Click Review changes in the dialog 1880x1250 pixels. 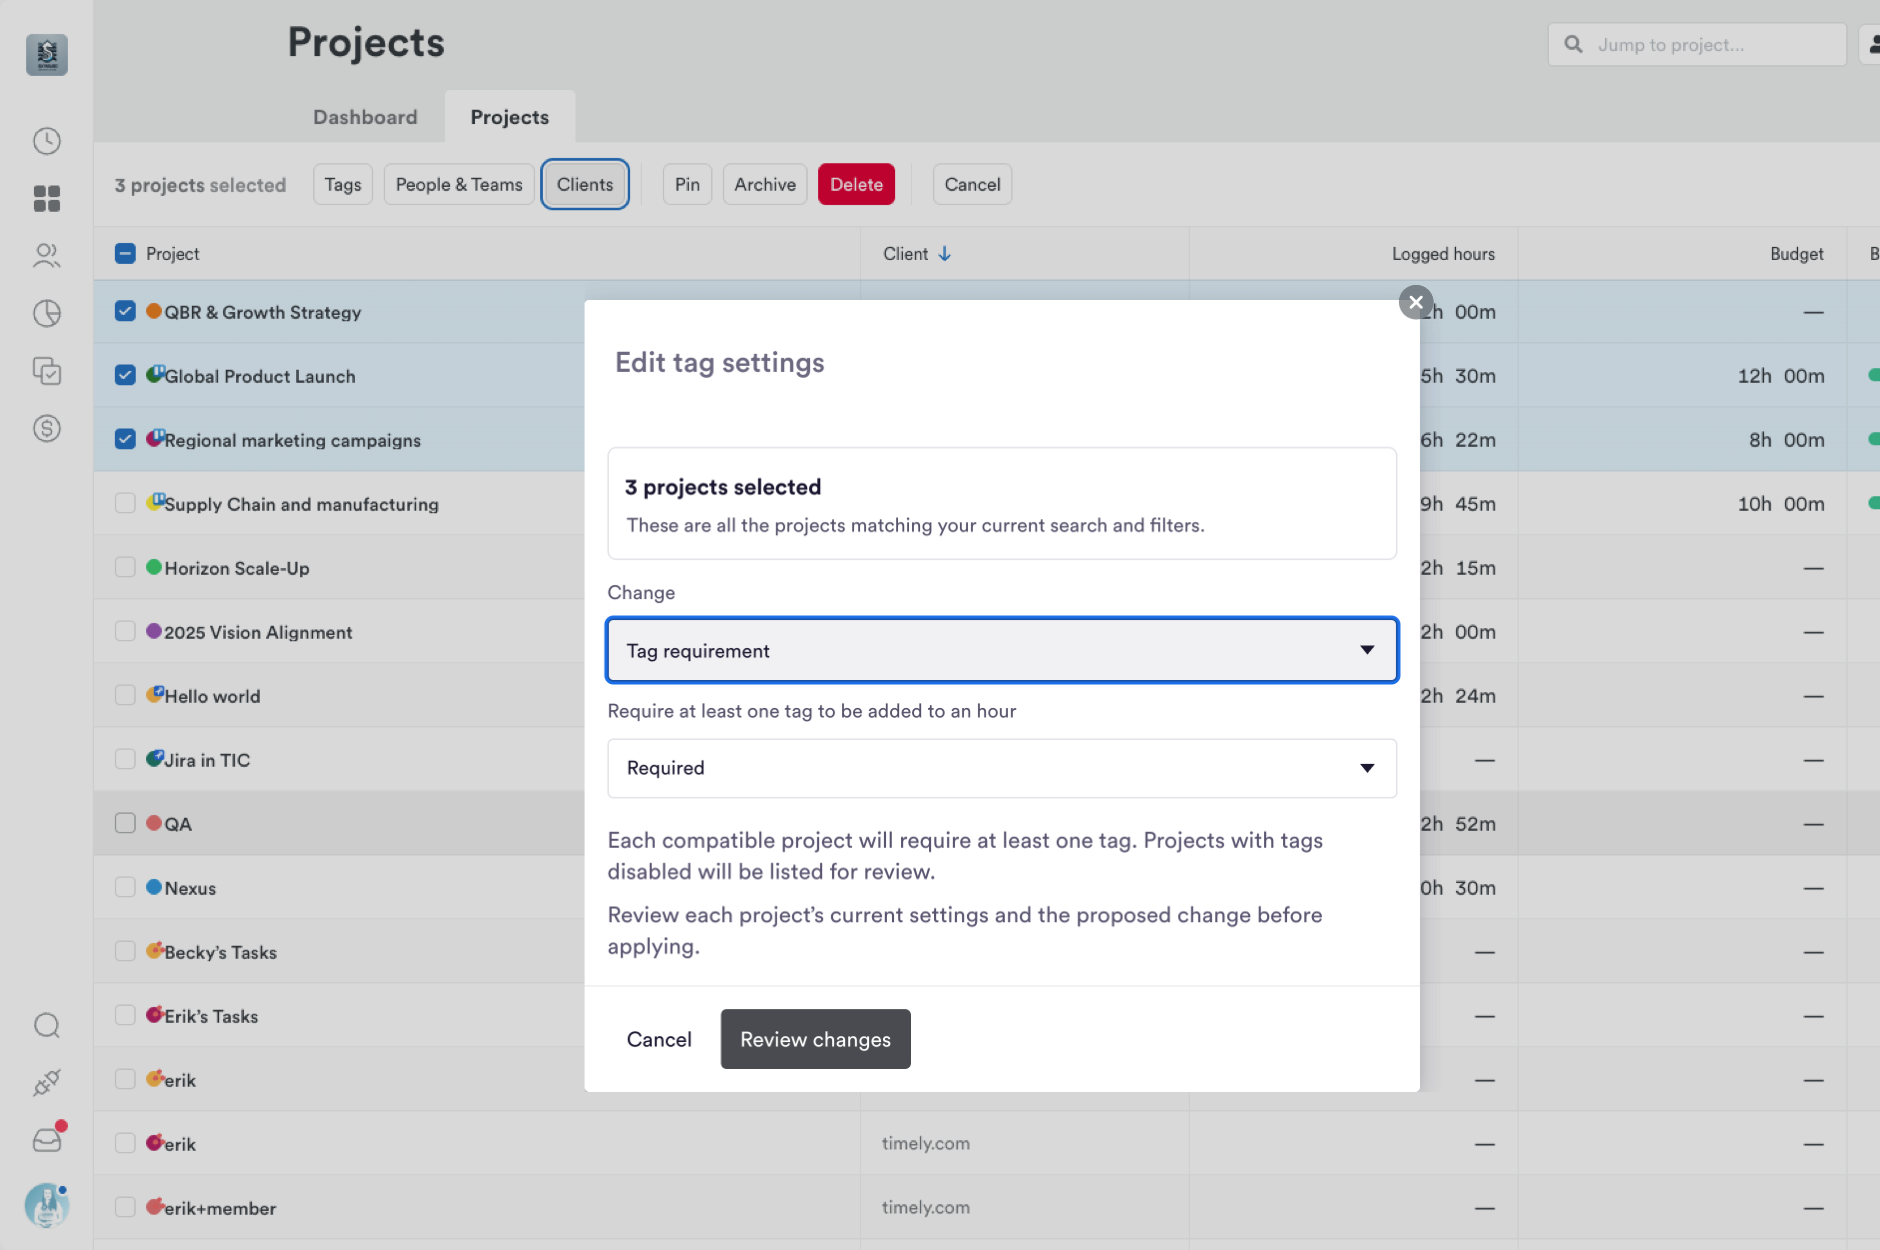point(815,1039)
